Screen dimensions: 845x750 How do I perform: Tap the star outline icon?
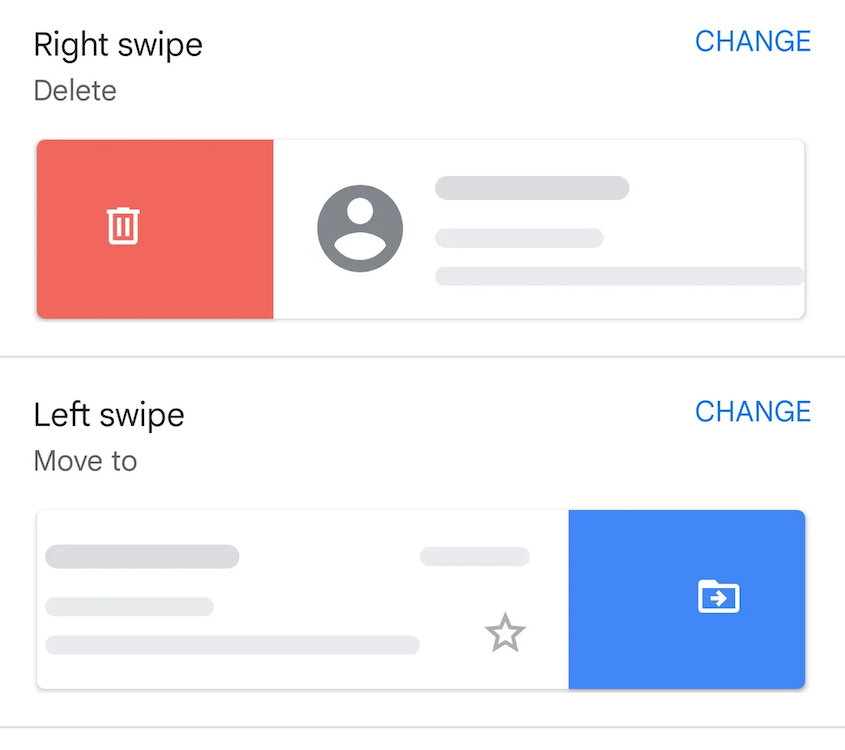click(505, 633)
